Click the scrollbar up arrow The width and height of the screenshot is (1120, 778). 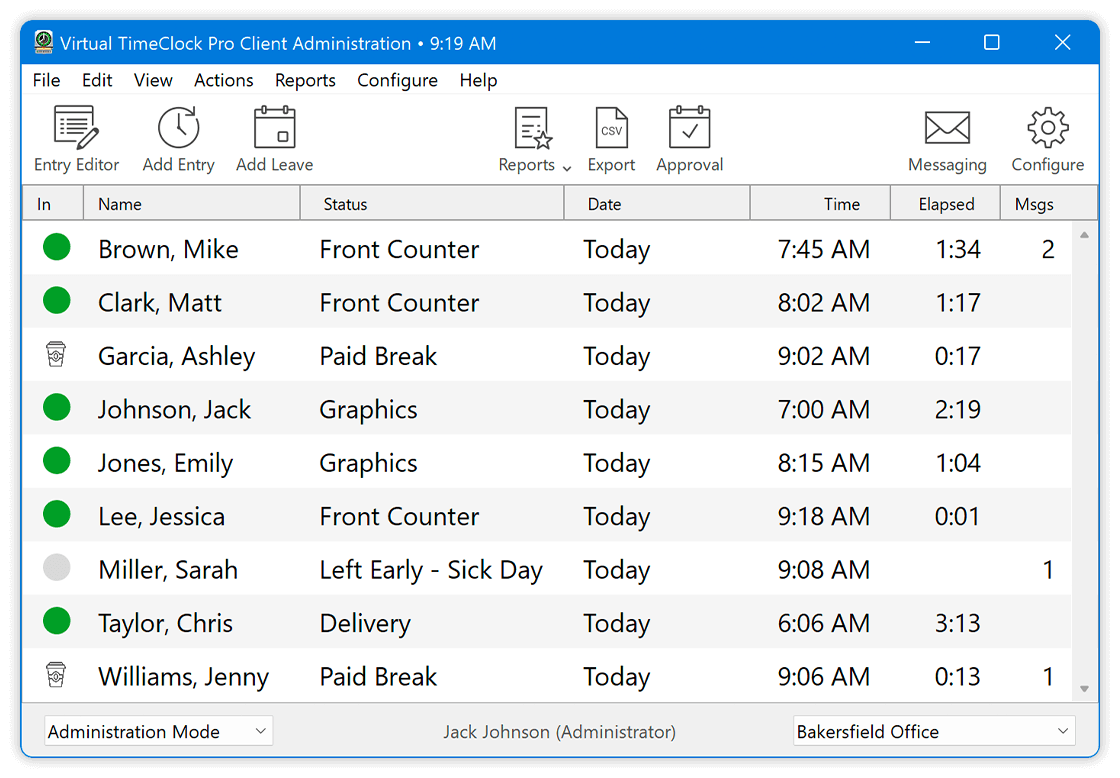1084,234
